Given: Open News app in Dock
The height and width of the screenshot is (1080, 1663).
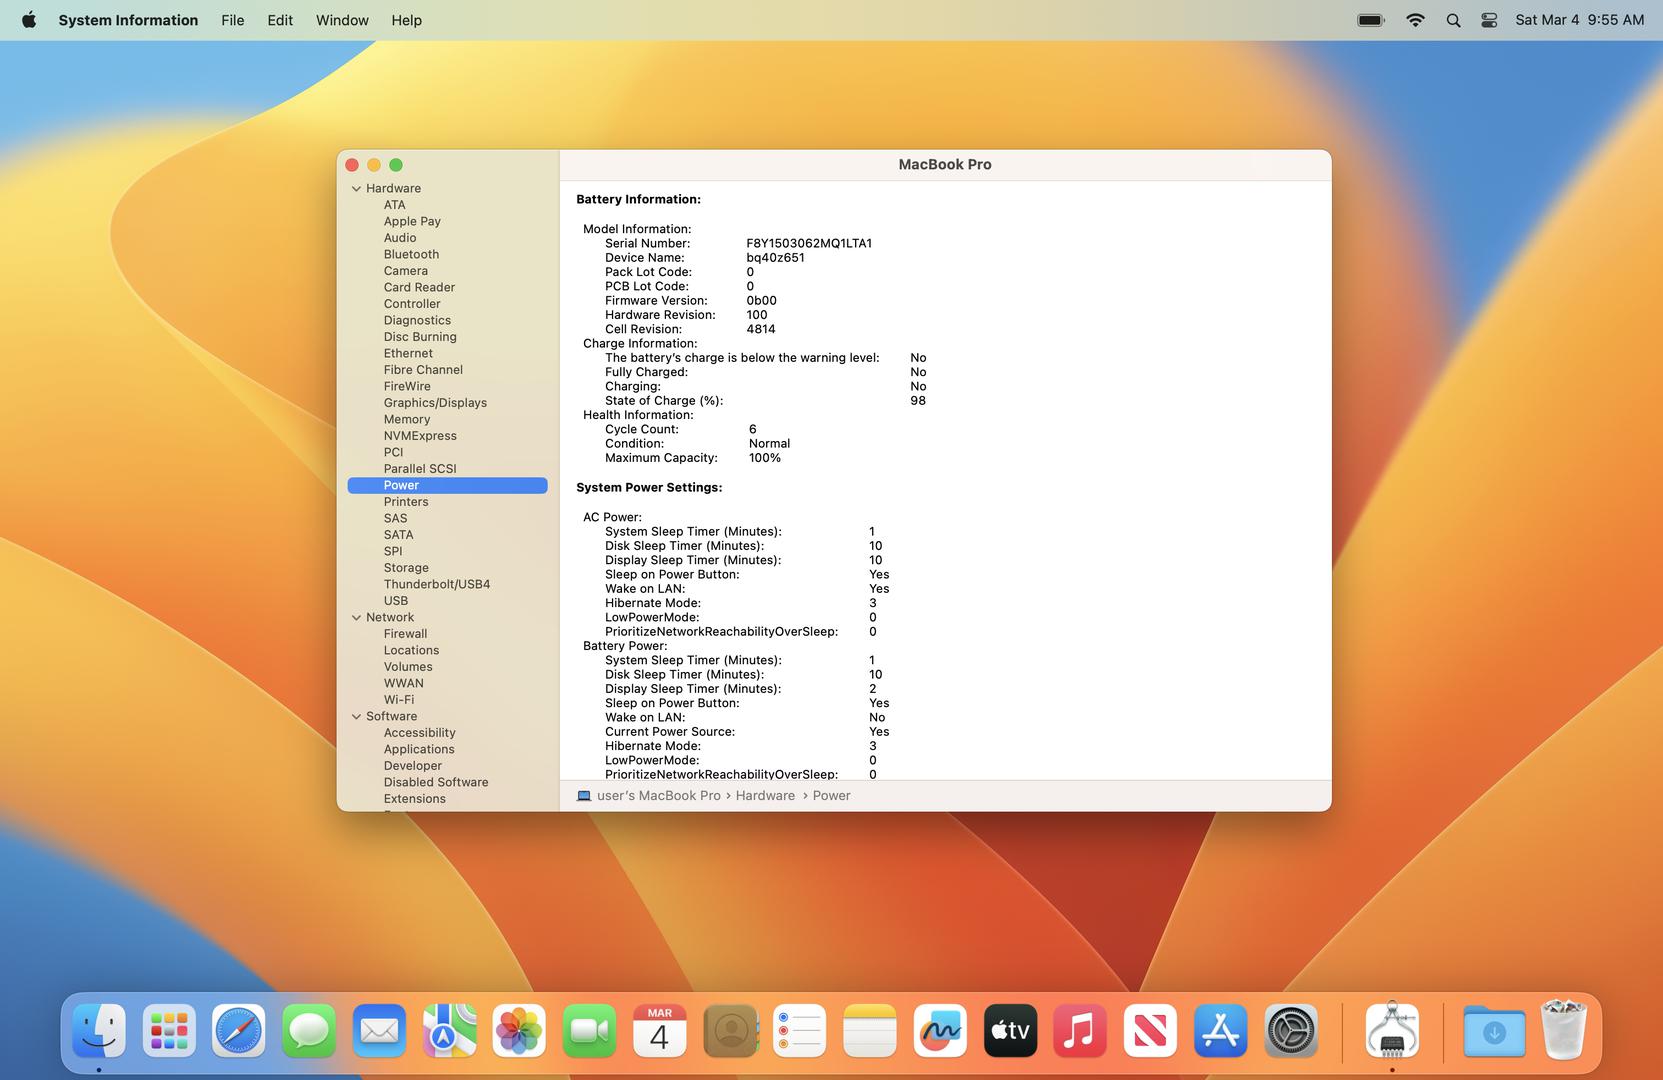Looking at the screenshot, I should [x=1150, y=1031].
